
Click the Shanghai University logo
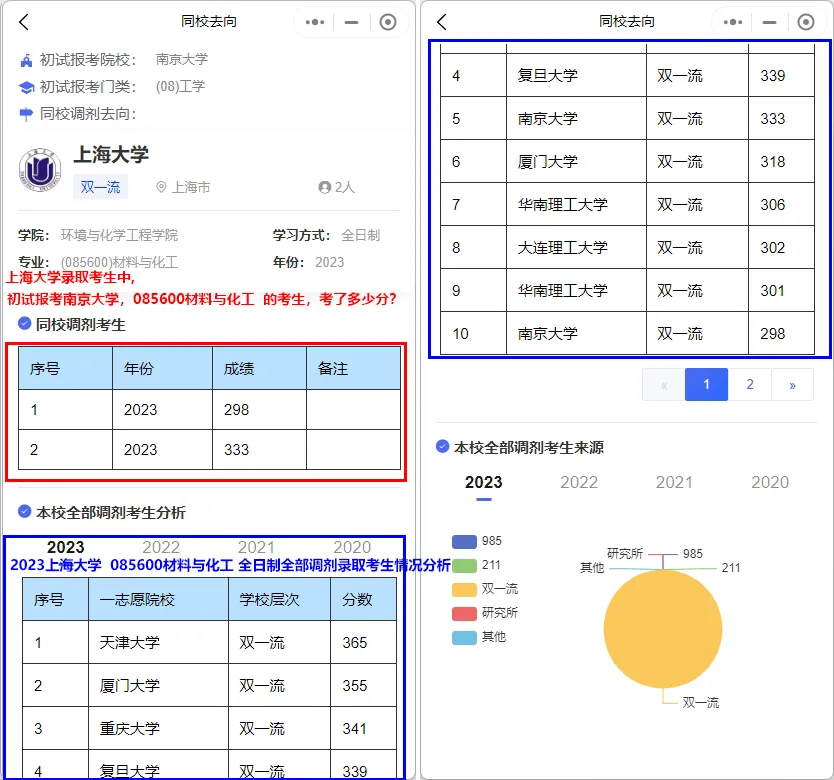coord(40,170)
